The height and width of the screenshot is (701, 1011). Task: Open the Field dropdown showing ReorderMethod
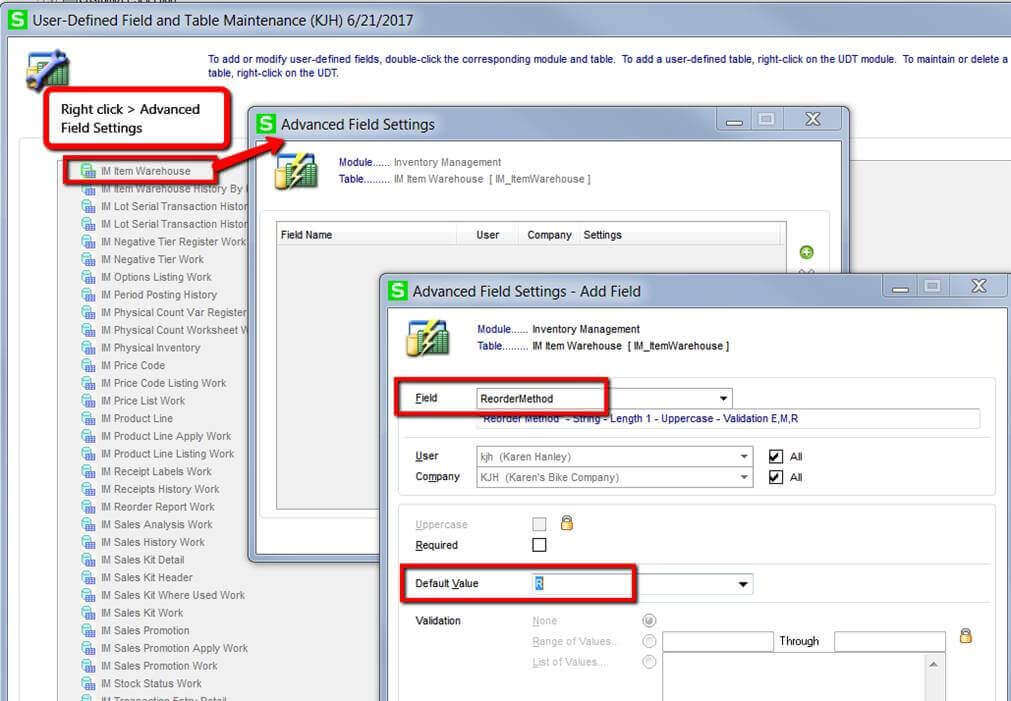(725, 397)
